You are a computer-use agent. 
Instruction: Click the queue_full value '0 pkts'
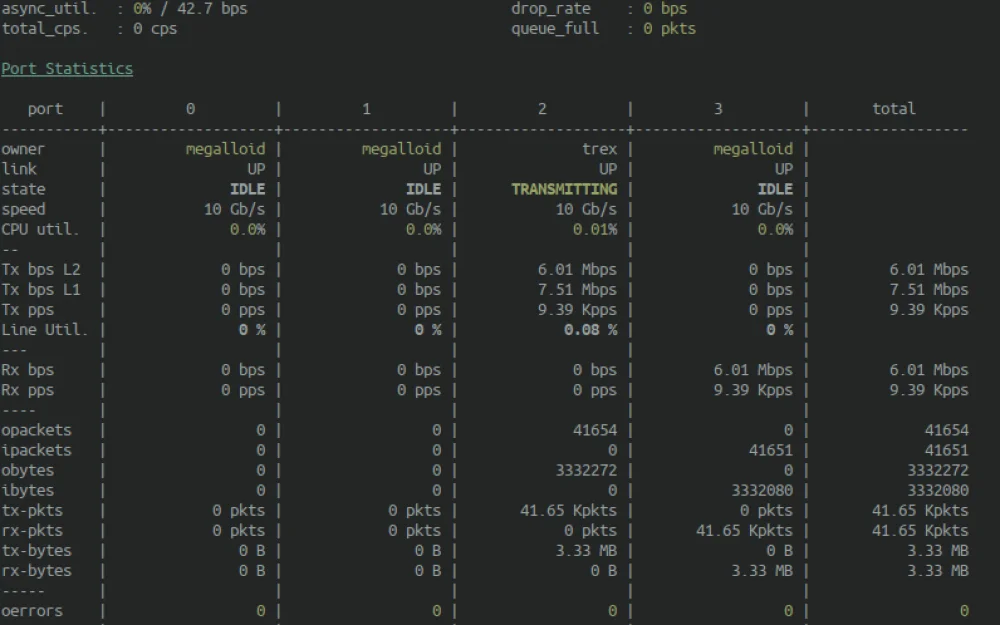670,29
